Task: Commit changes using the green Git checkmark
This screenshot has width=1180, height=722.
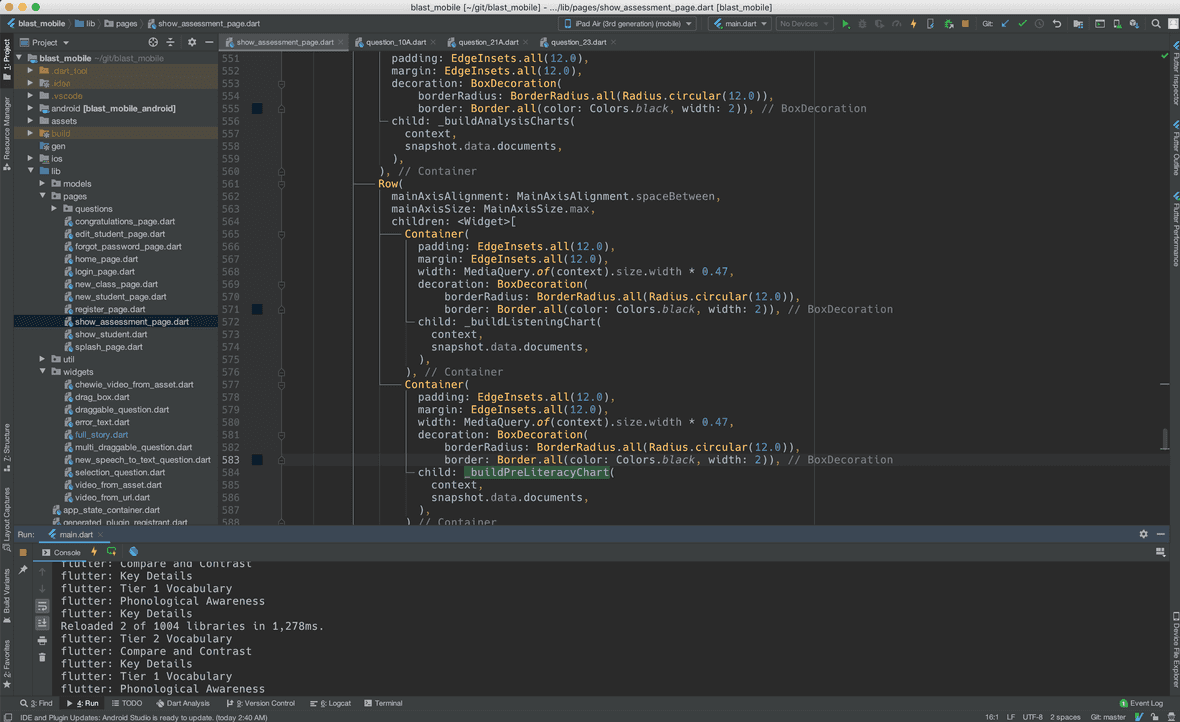Action: 1021,23
